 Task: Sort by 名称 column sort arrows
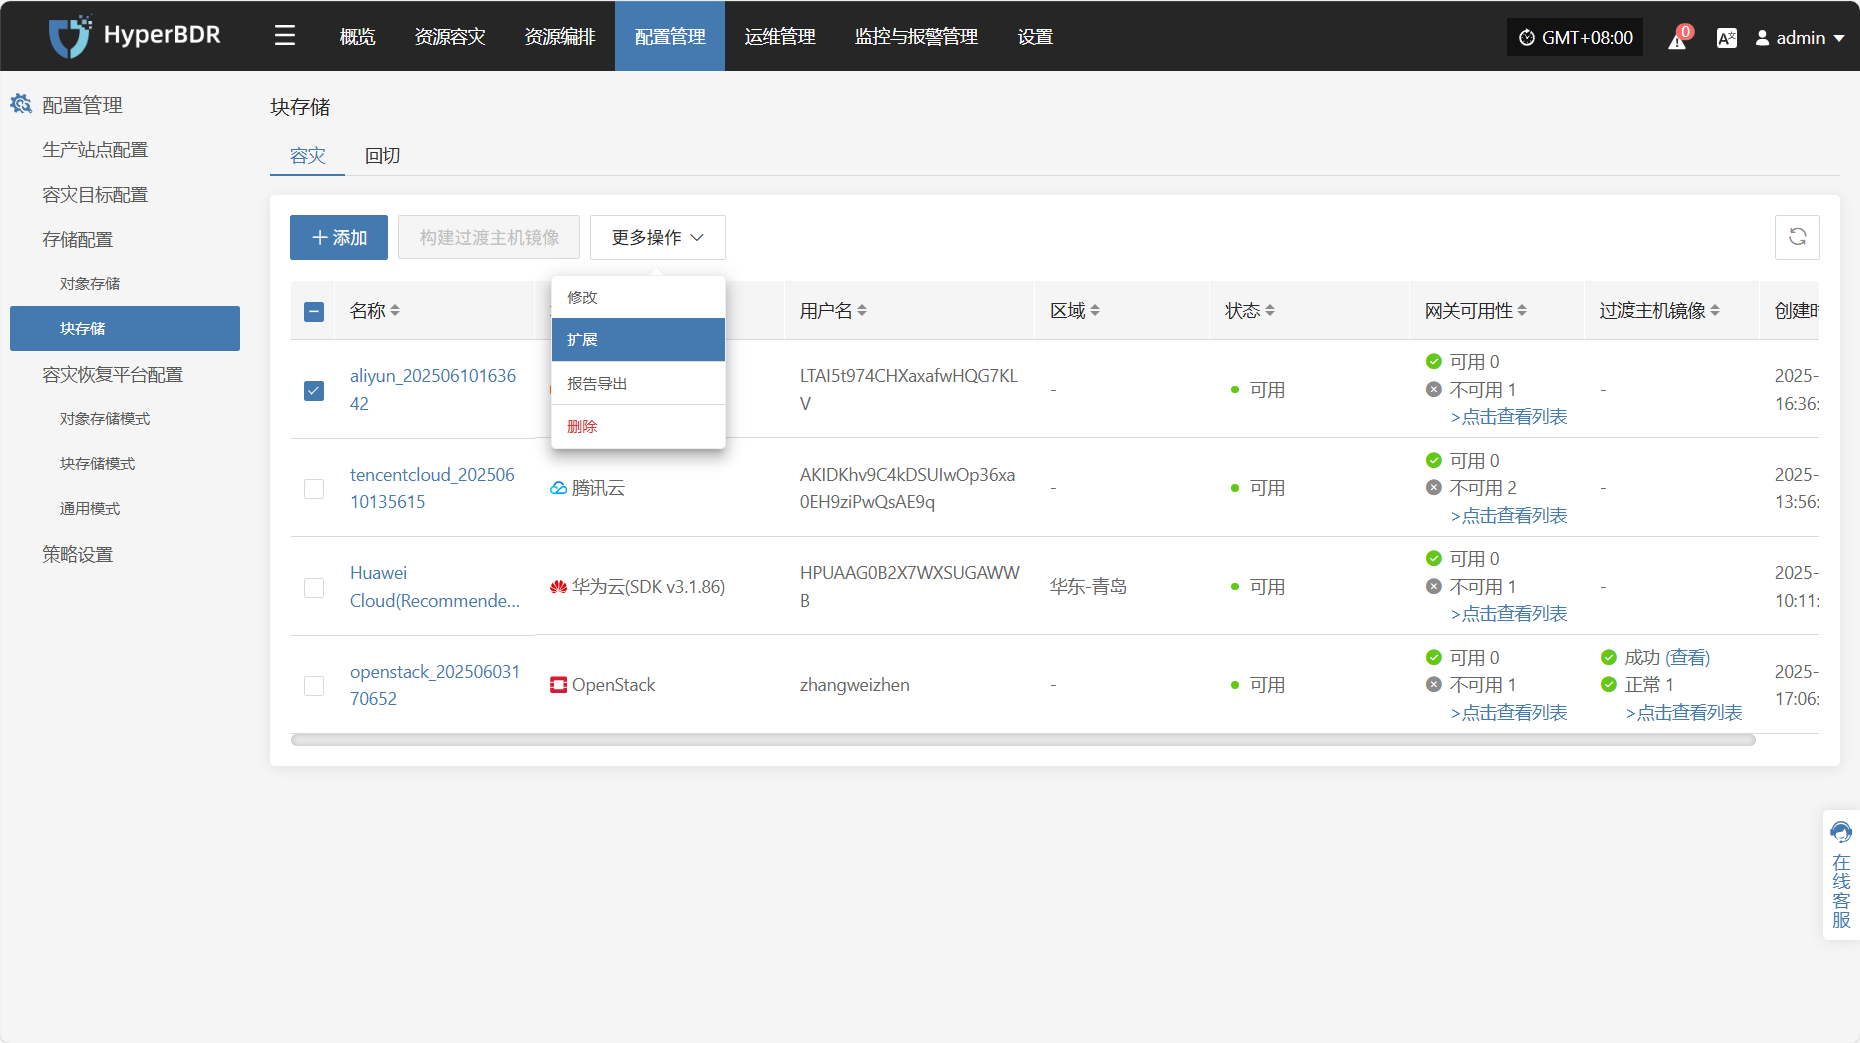click(395, 311)
